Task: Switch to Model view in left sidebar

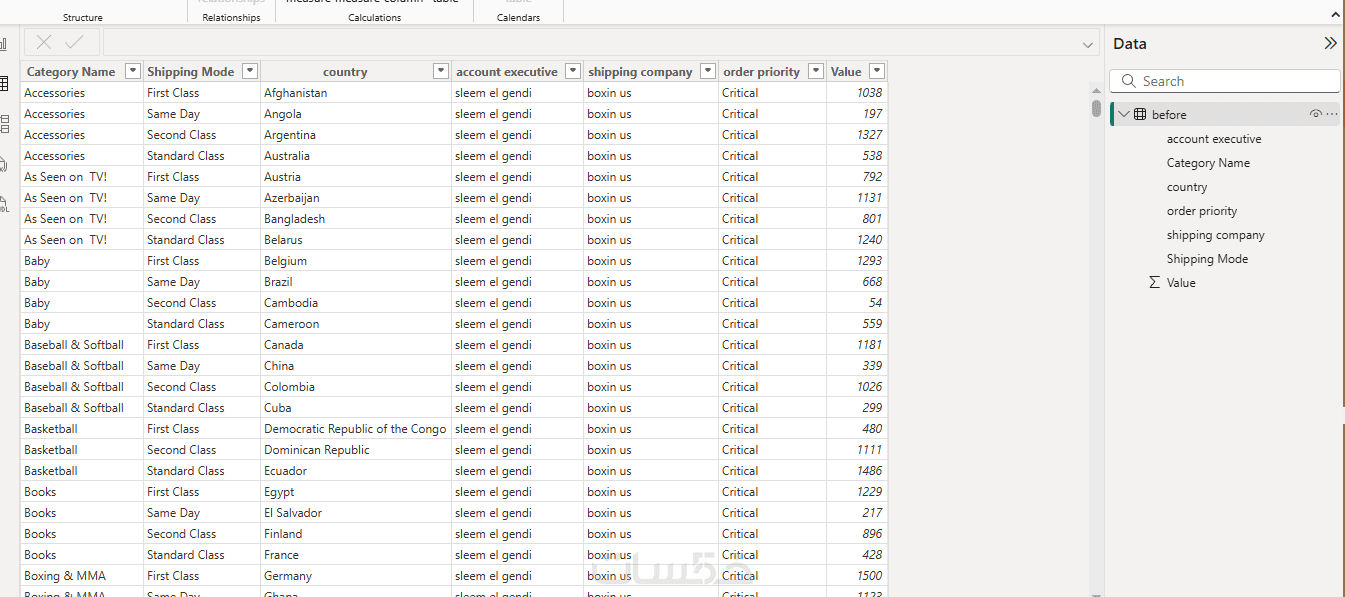Action: [4, 124]
